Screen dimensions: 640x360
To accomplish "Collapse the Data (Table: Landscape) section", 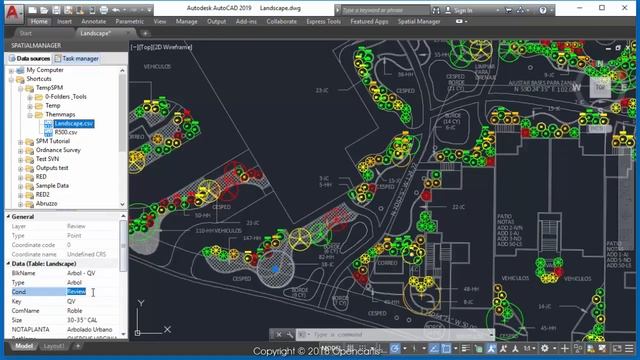I will [x=8, y=264].
